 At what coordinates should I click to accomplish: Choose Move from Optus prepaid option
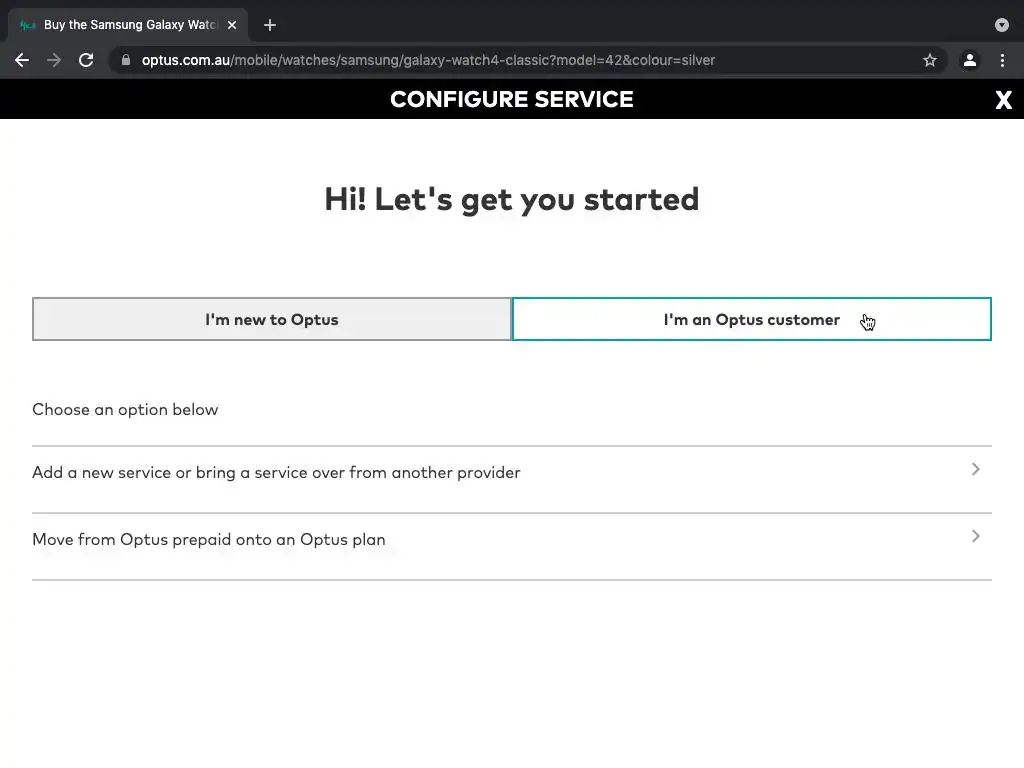[x=512, y=546]
